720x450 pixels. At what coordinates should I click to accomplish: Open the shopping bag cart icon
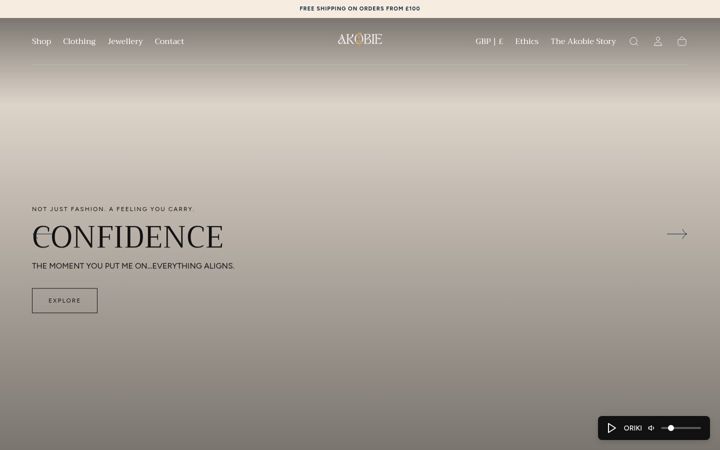click(682, 41)
